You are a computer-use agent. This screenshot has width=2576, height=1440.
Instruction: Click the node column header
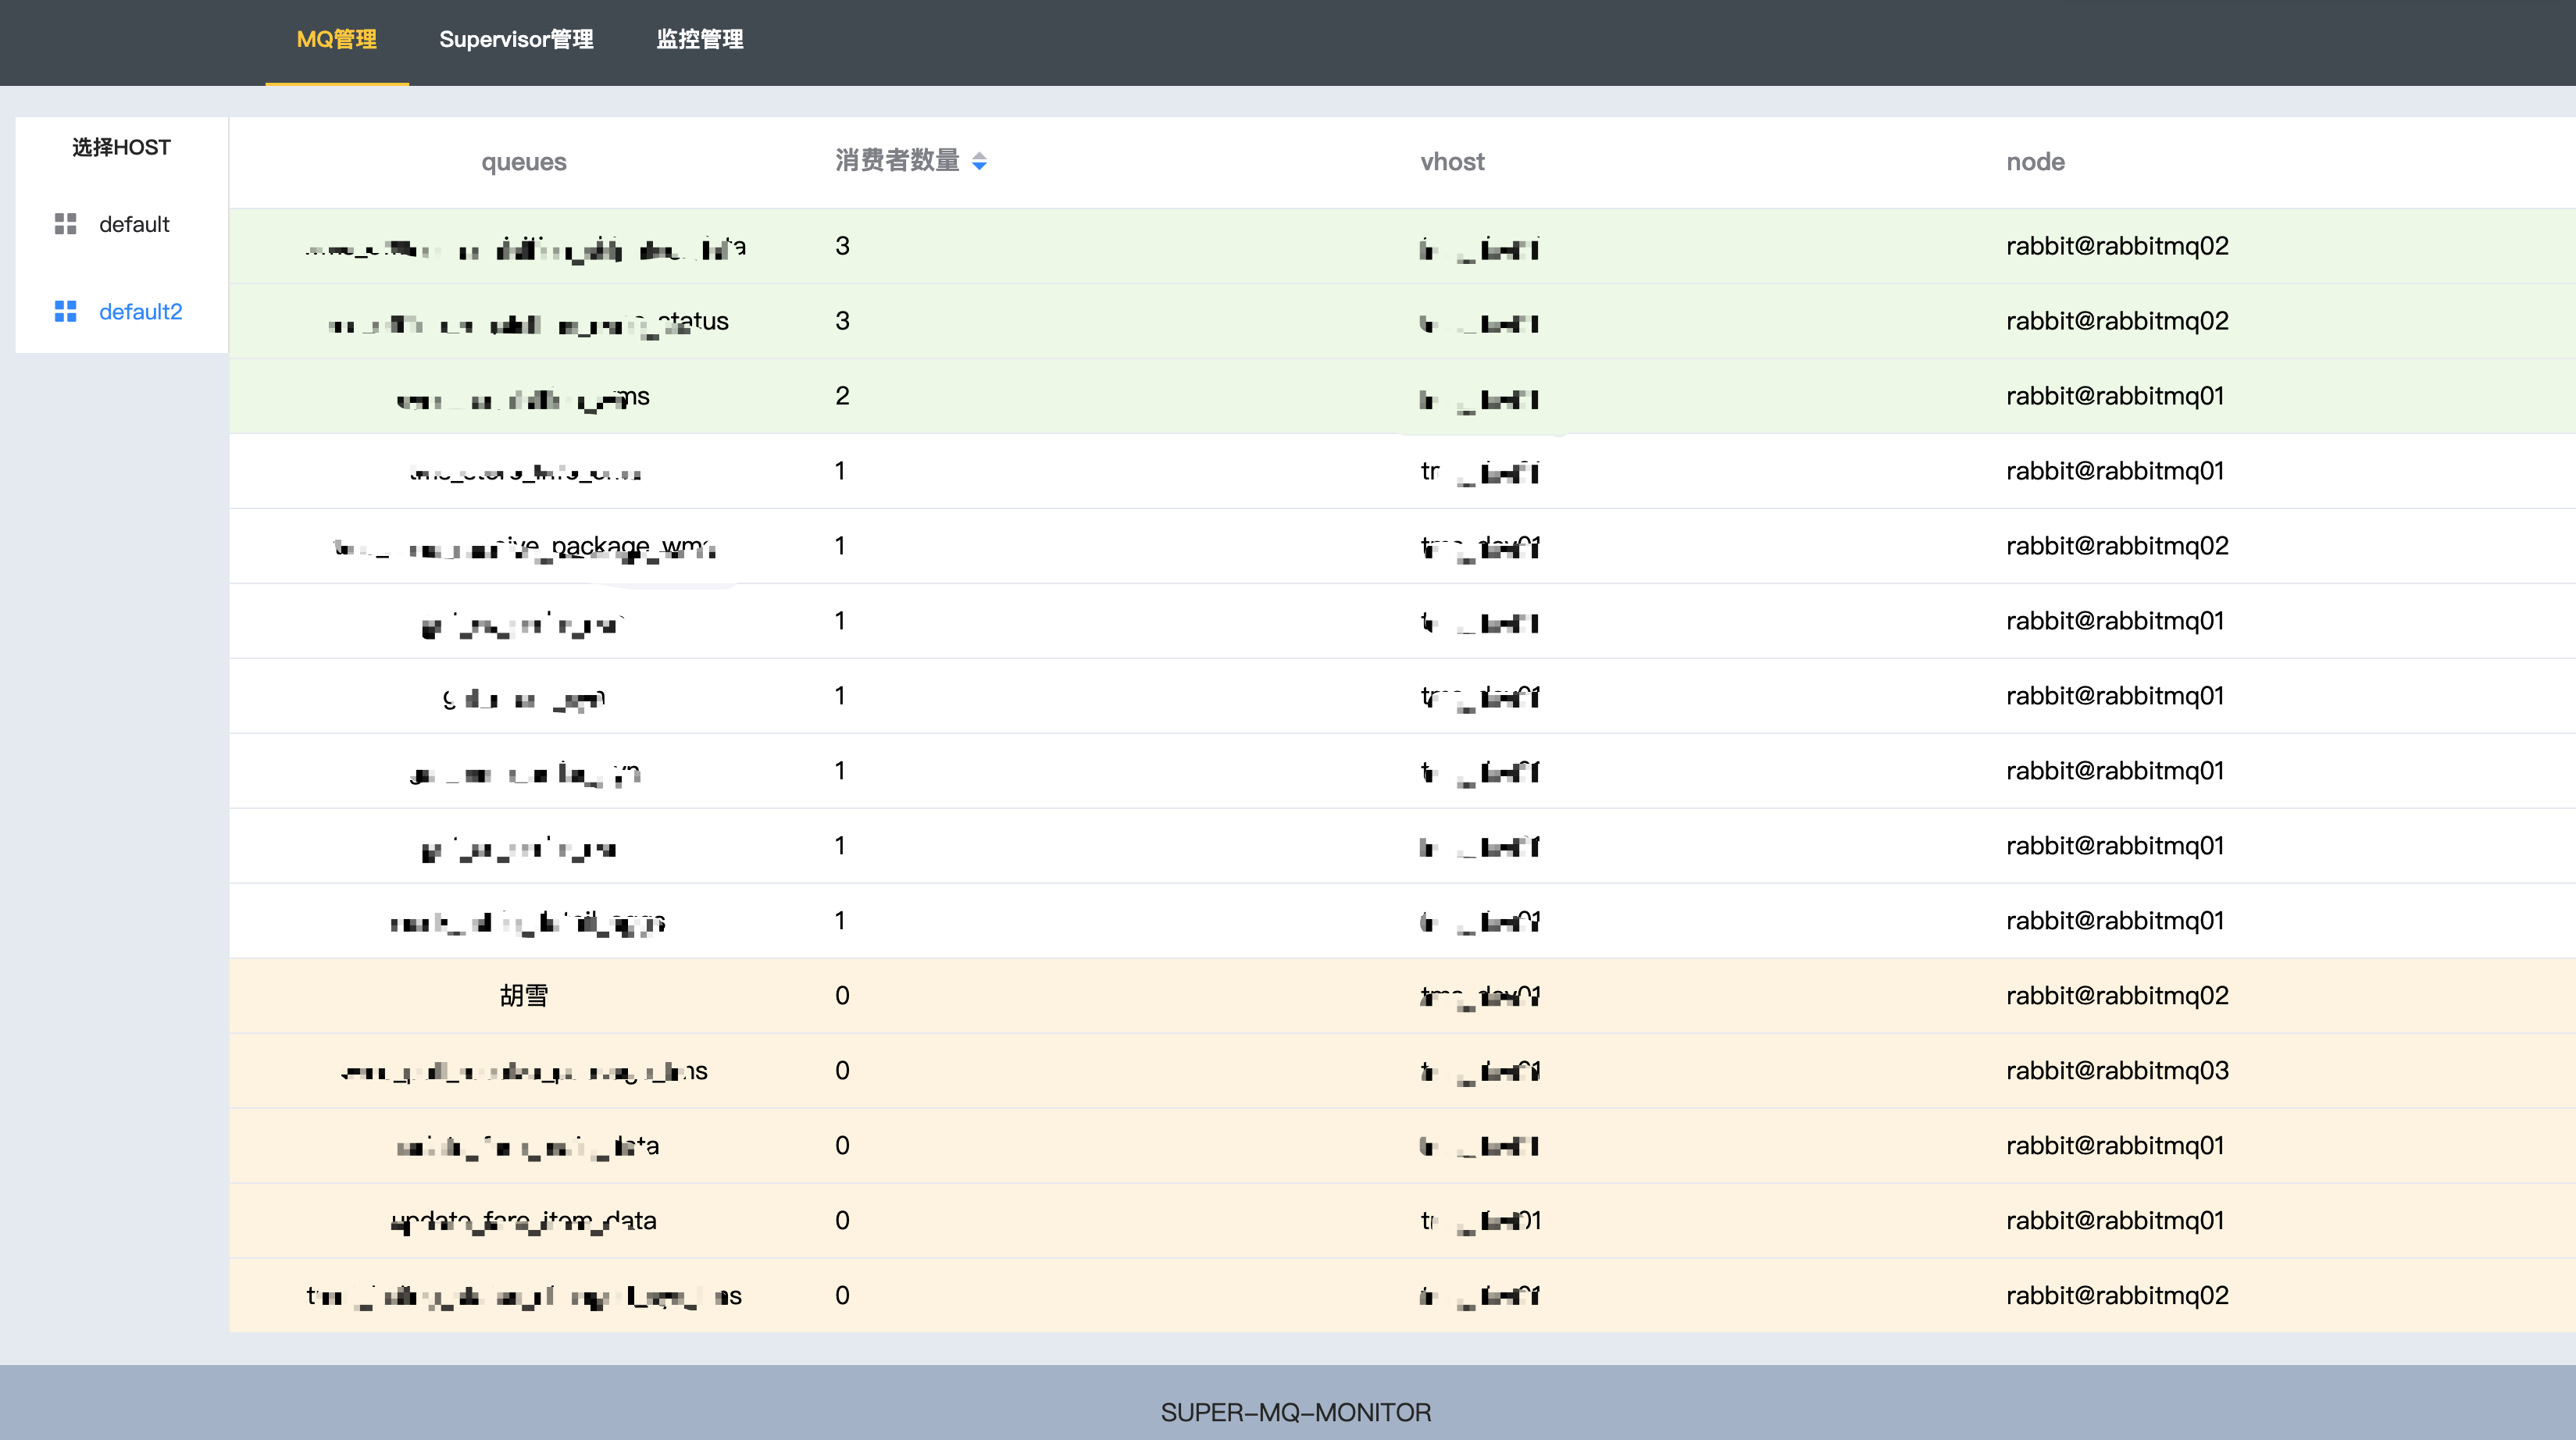tap(2034, 162)
